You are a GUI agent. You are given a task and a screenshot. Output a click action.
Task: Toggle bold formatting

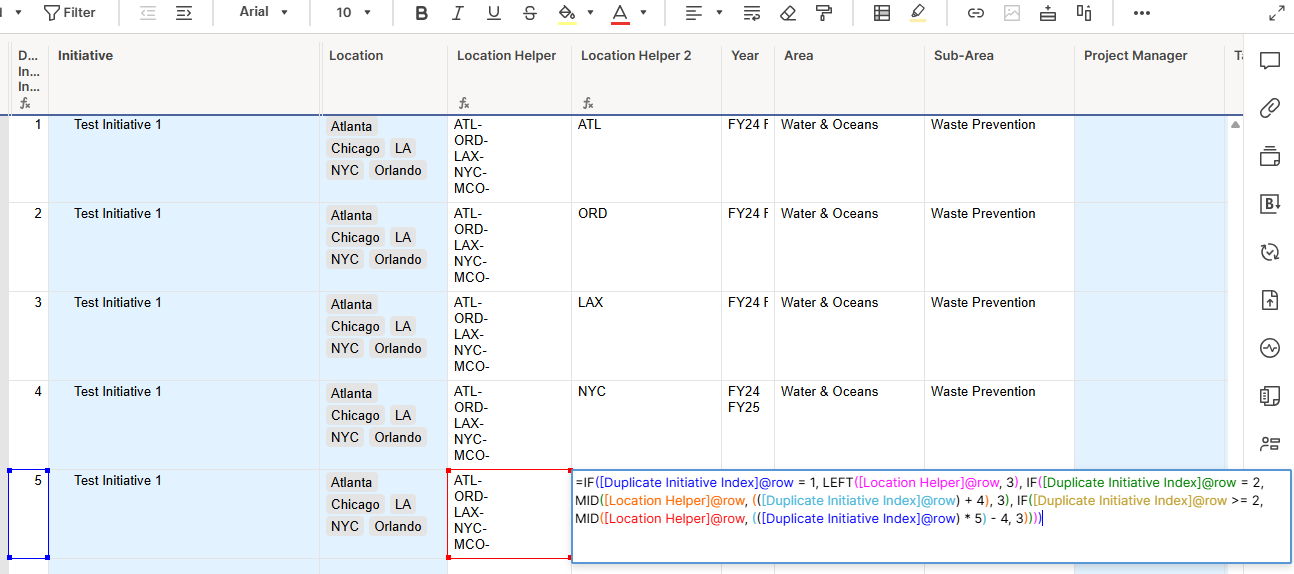click(422, 12)
